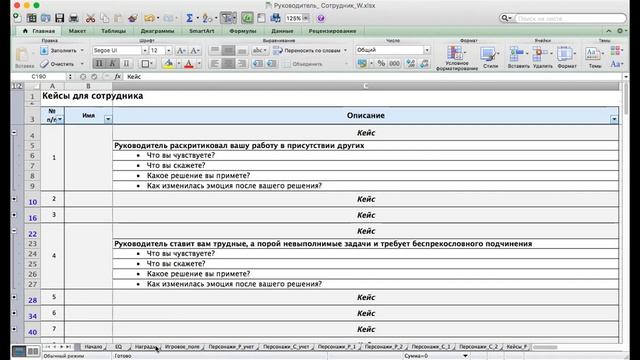
Task: Open the font name dropdown
Action: coord(144,51)
